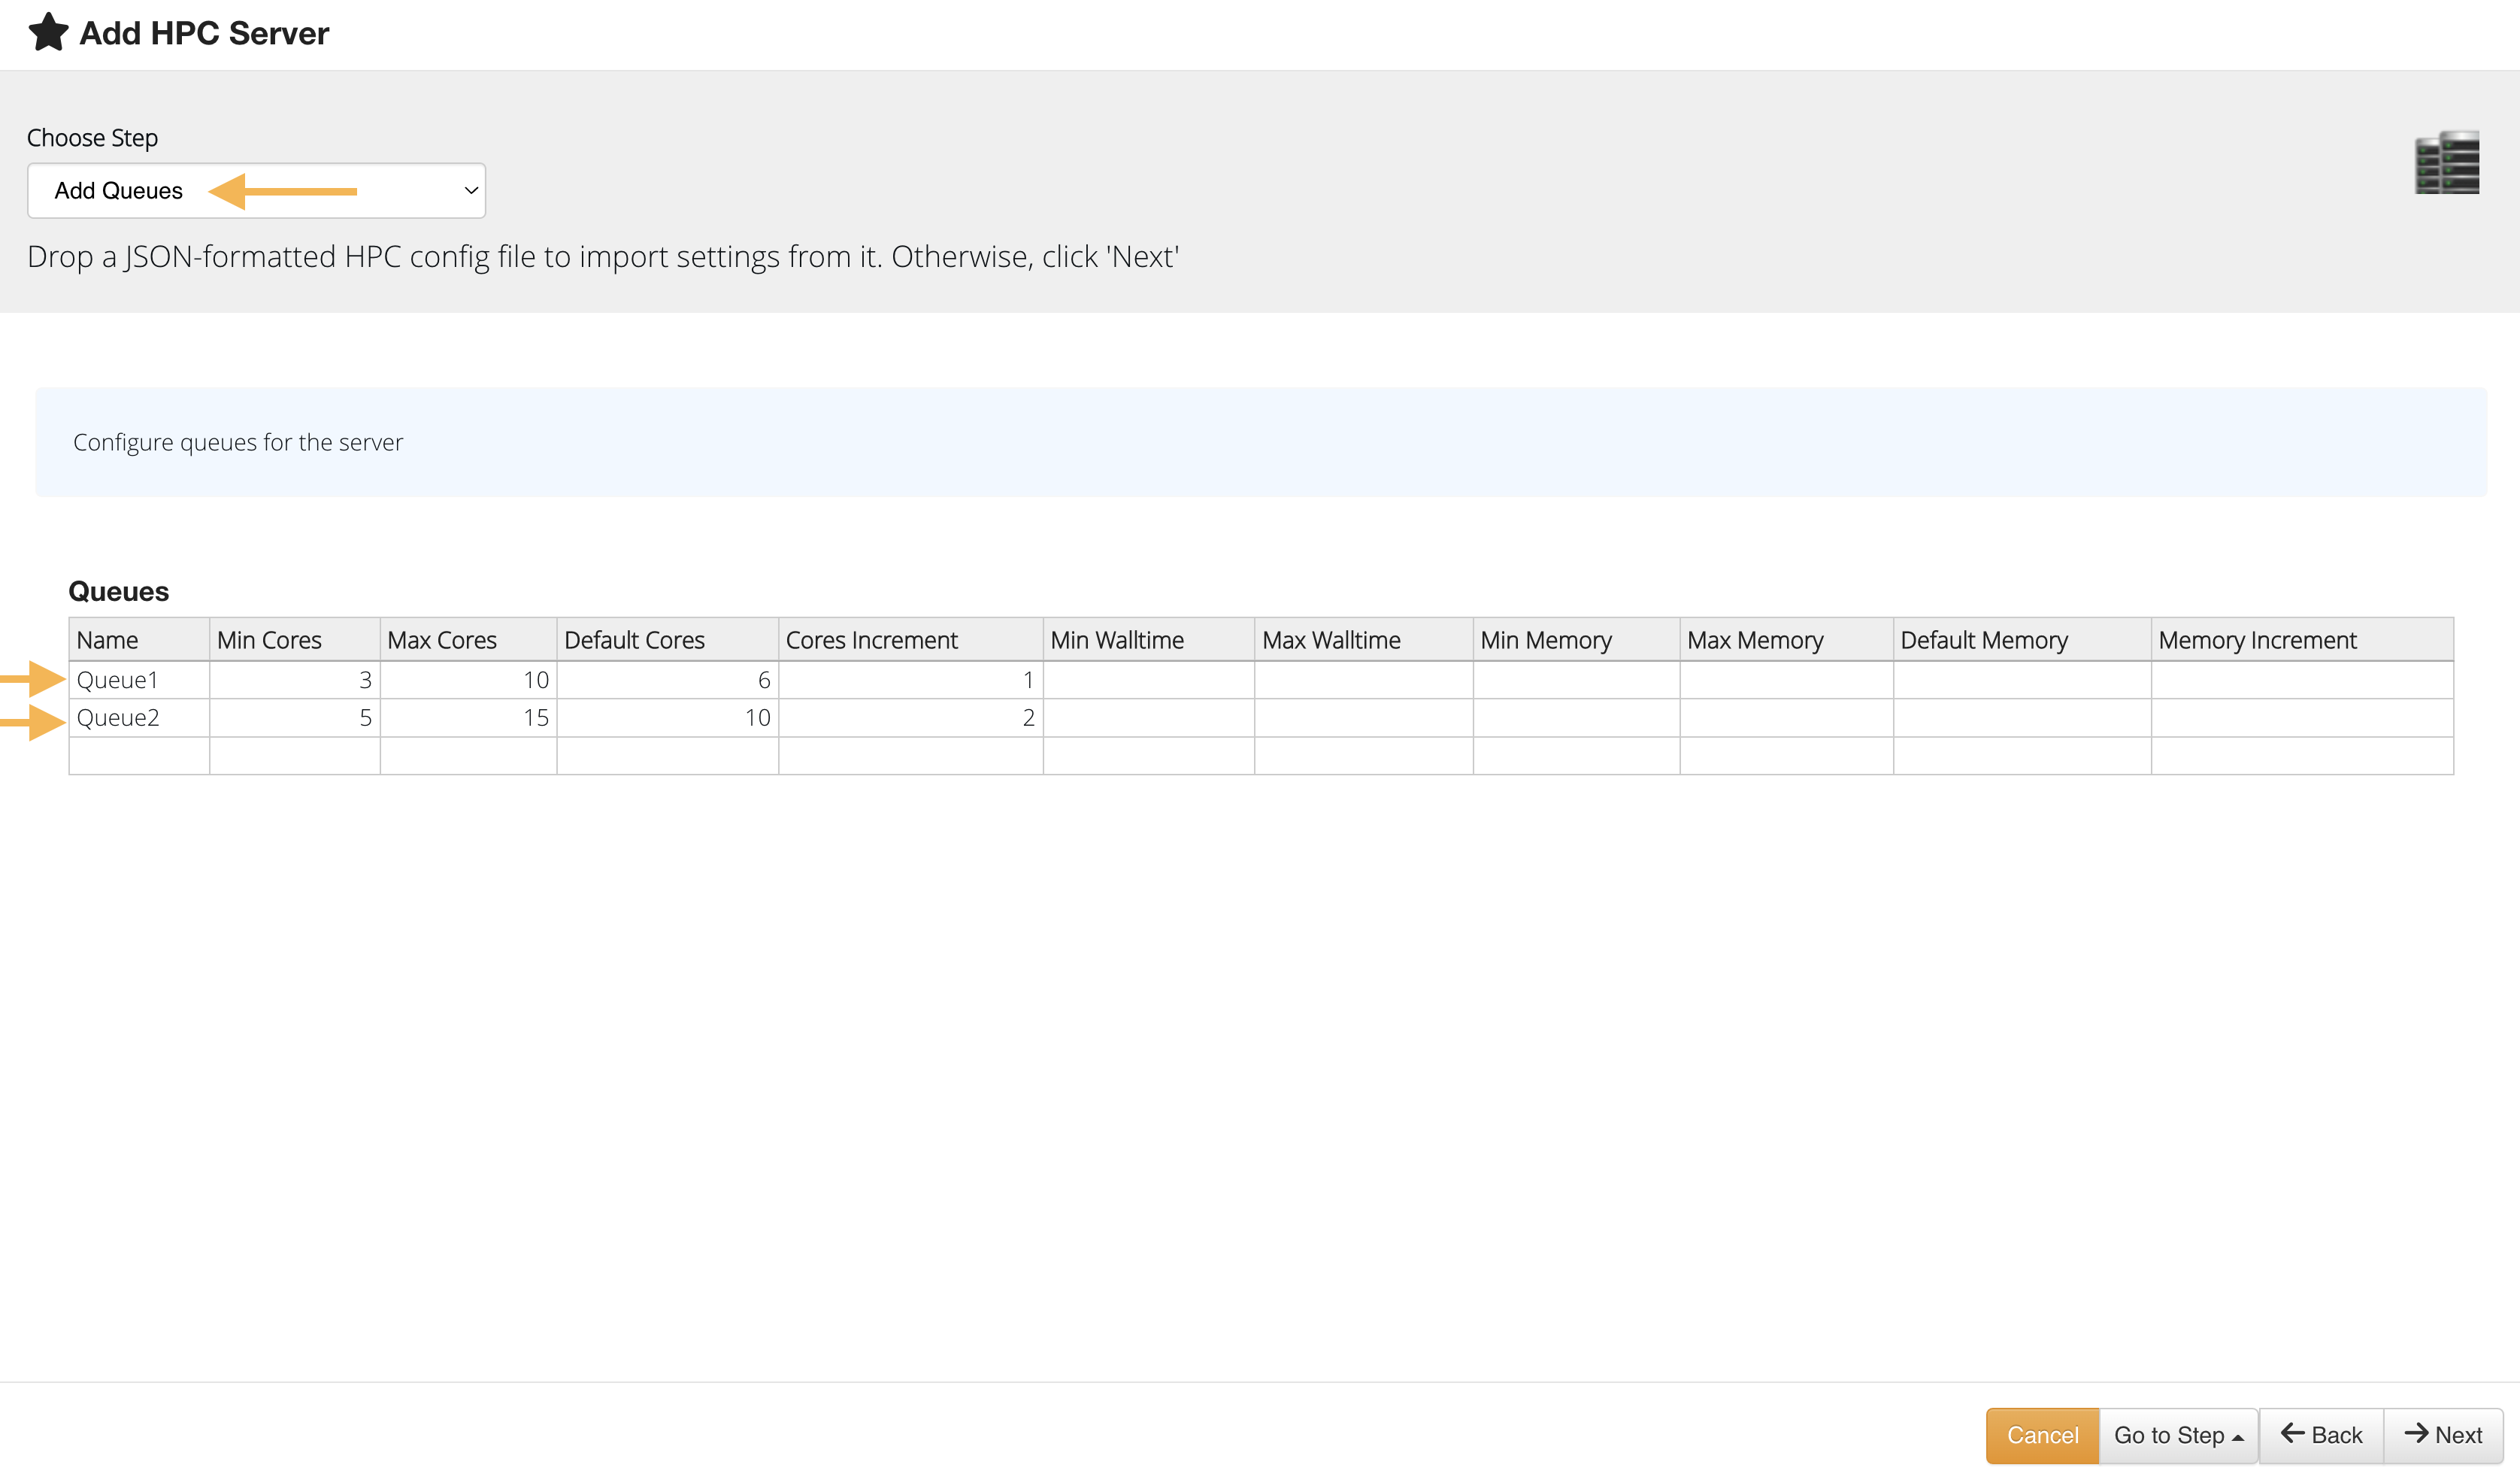
Task: Click the Min Memory column header
Action: click(x=1576, y=640)
